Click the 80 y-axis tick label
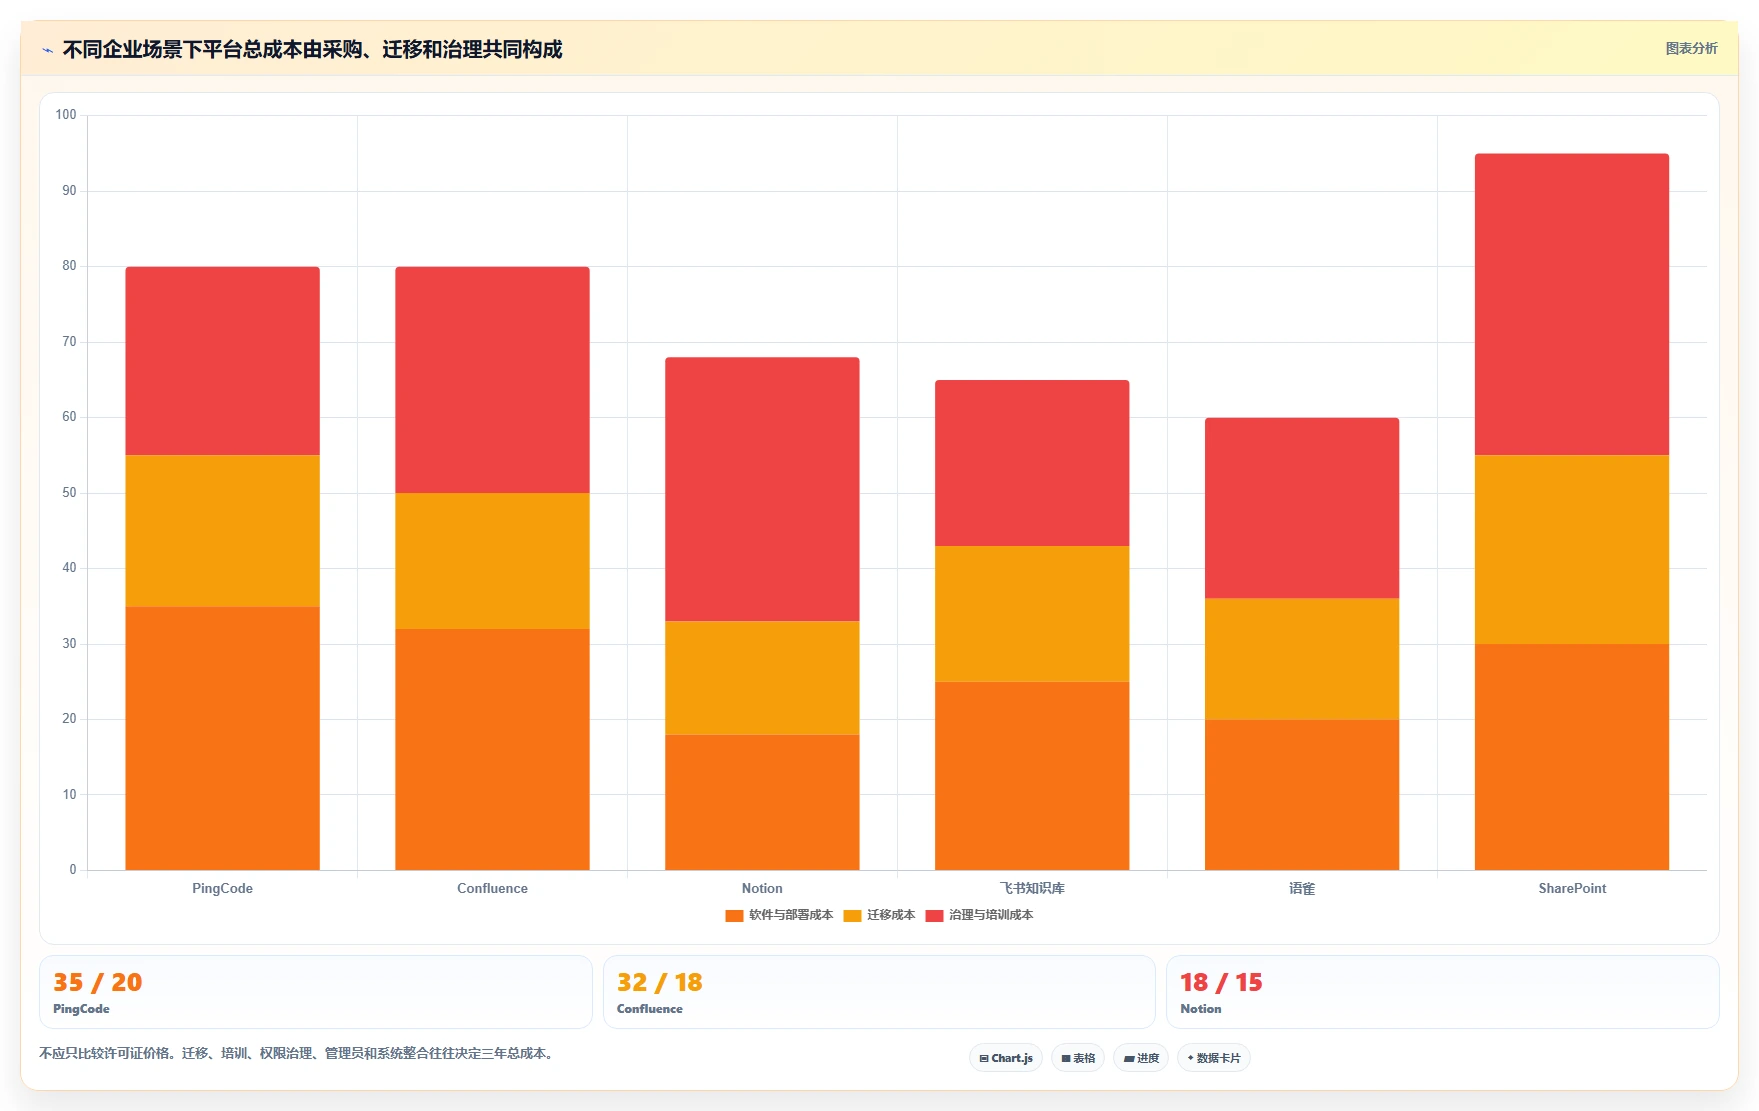 point(69,266)
